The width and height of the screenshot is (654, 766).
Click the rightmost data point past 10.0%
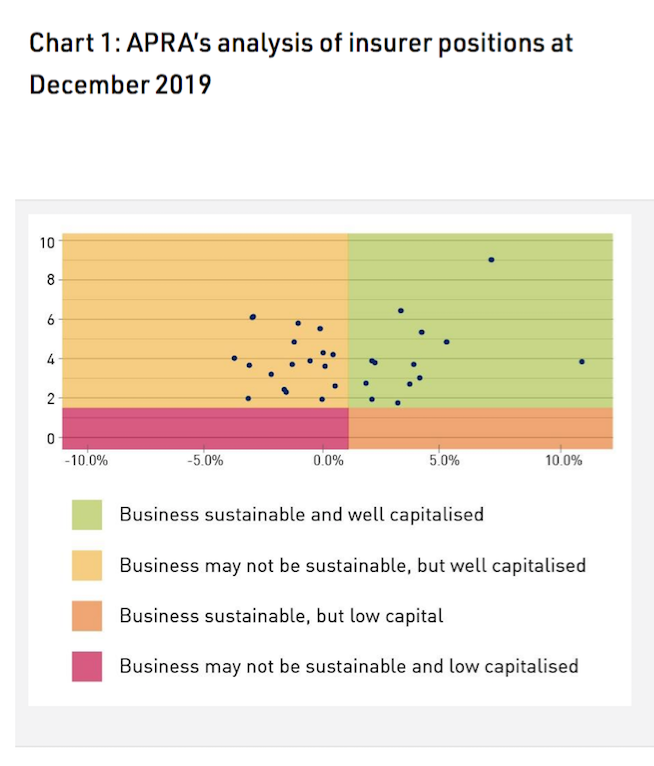pos(581,361)
